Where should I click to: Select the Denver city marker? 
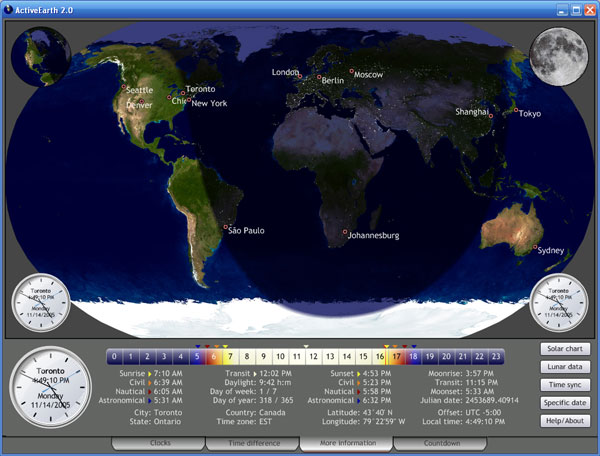tap(142, 101)
